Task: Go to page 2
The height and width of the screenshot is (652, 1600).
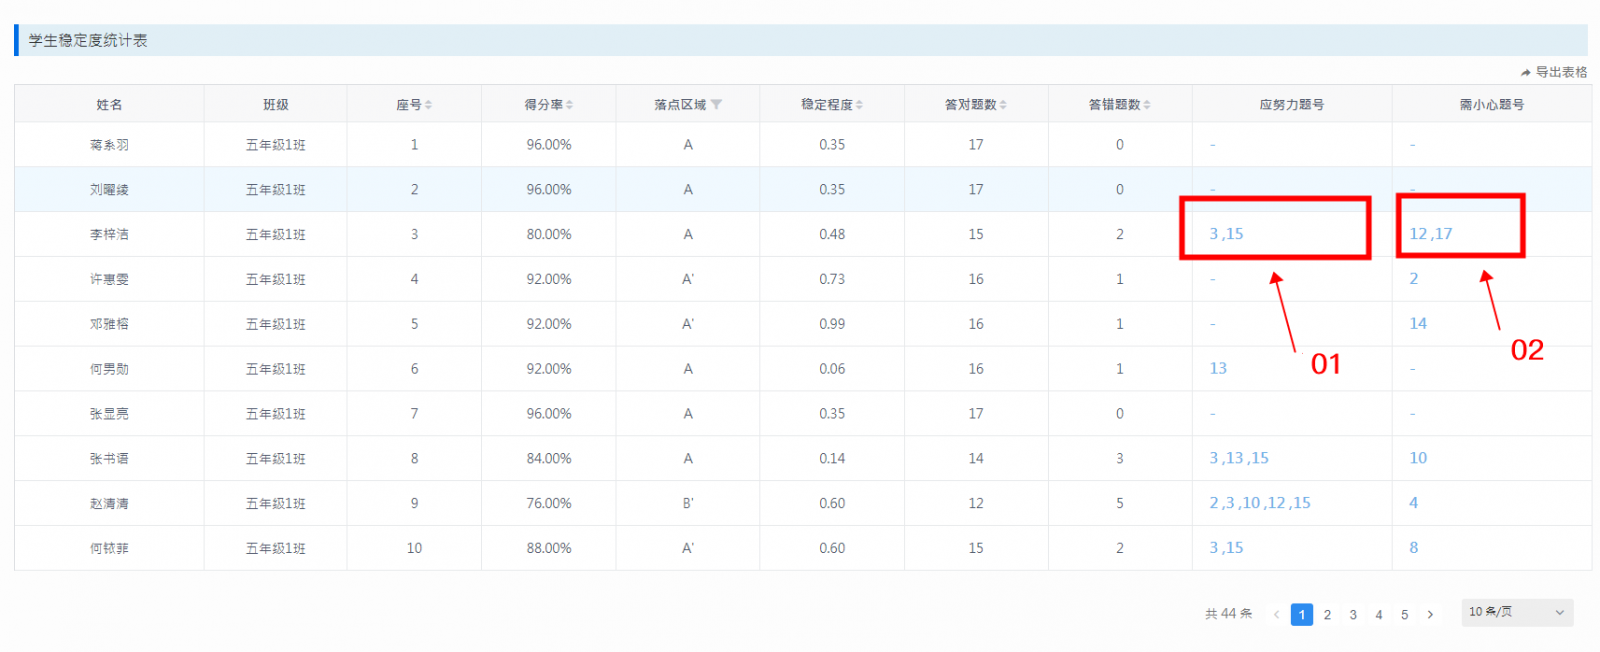Action: 1327,614
